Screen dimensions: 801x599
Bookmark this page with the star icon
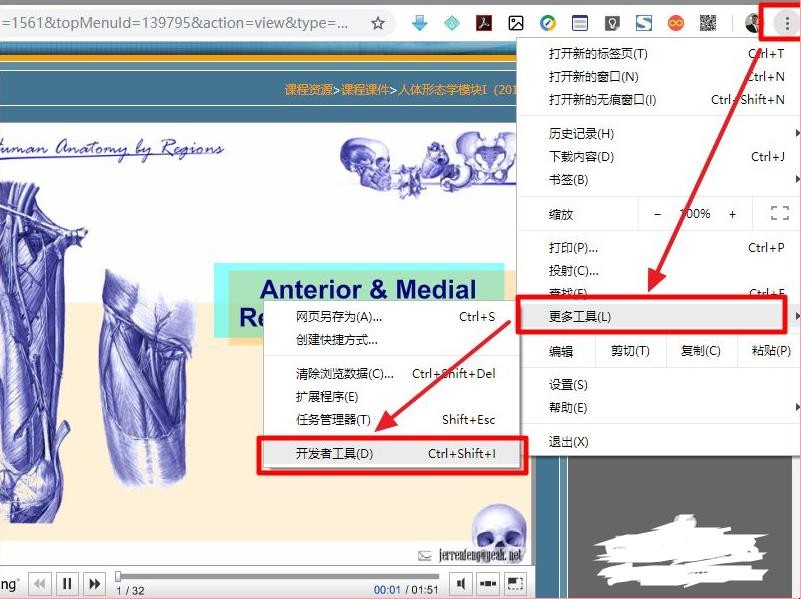[x=378, y=23]
